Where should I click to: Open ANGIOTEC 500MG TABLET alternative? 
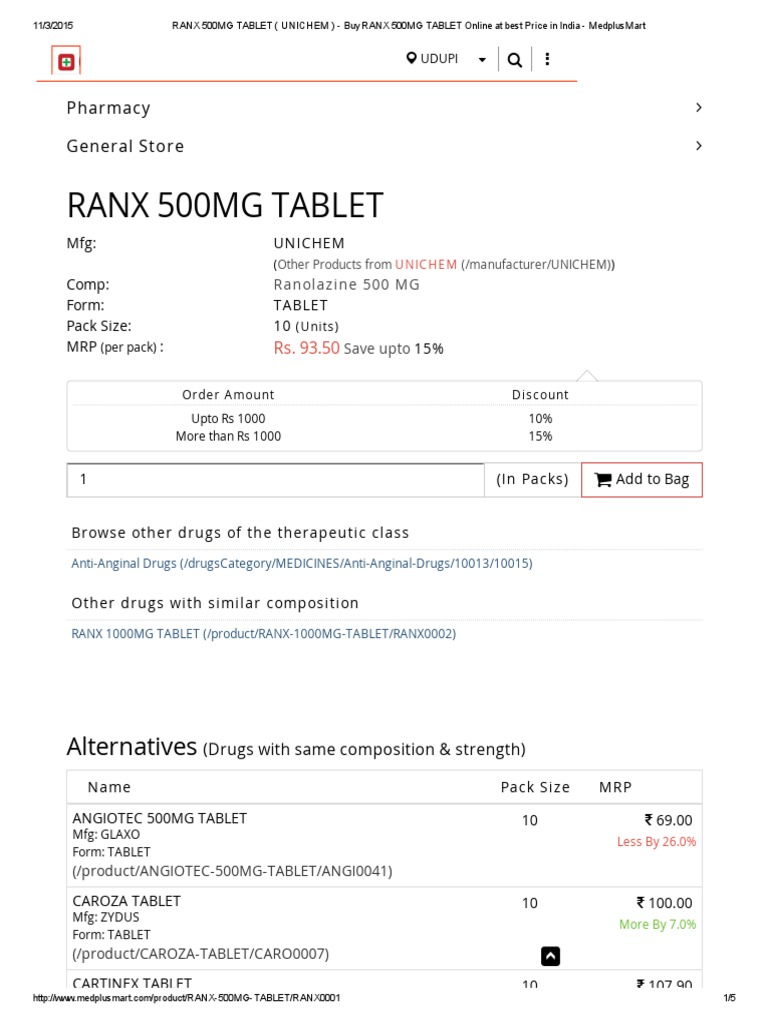(x=160, y=818)
